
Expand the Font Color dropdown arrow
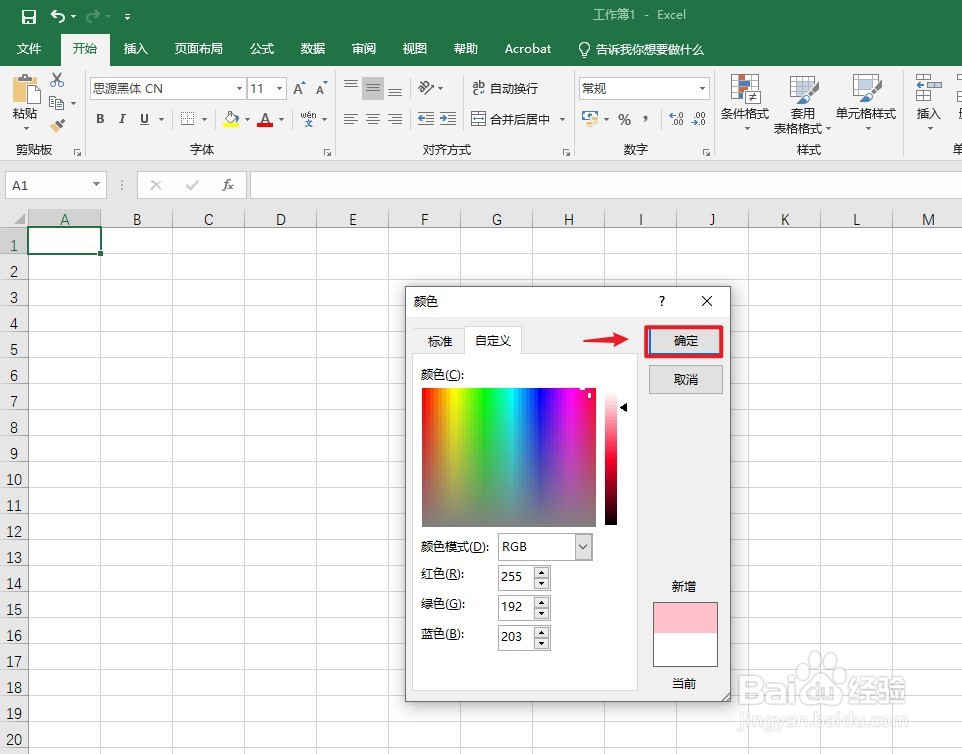click(282, 120)
